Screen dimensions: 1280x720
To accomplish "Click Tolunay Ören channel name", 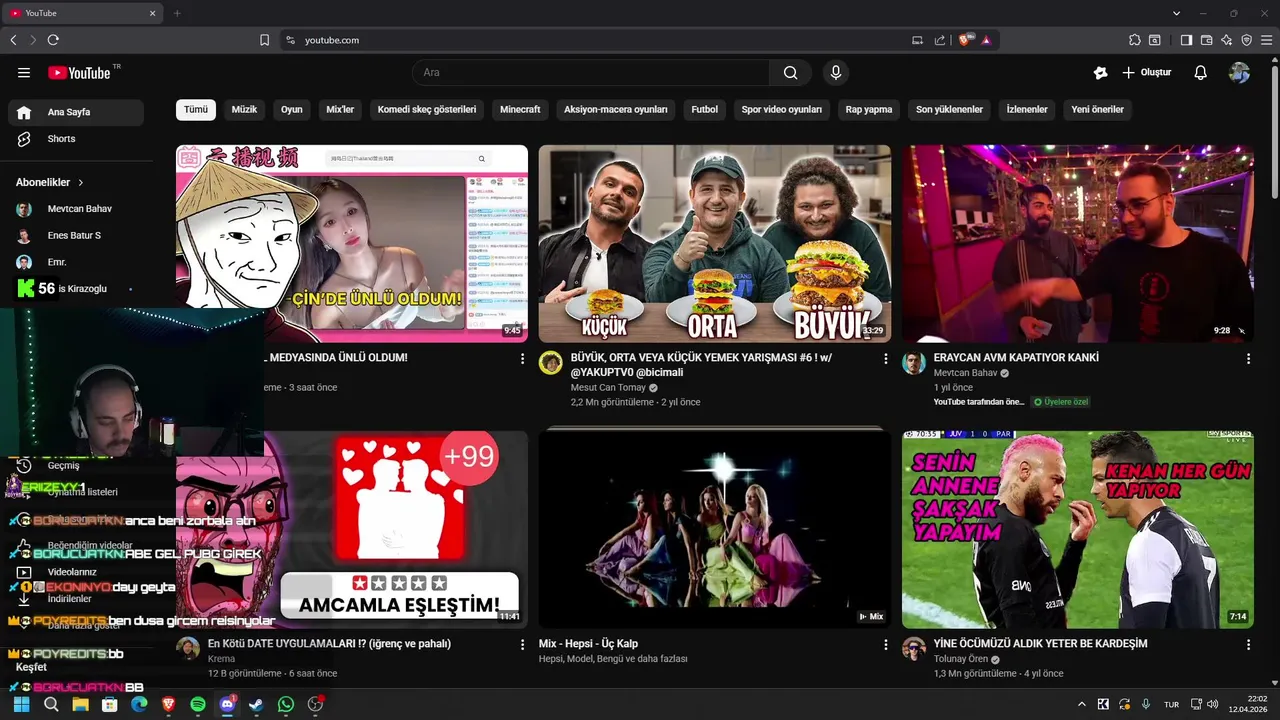I will tap(960, 659).
